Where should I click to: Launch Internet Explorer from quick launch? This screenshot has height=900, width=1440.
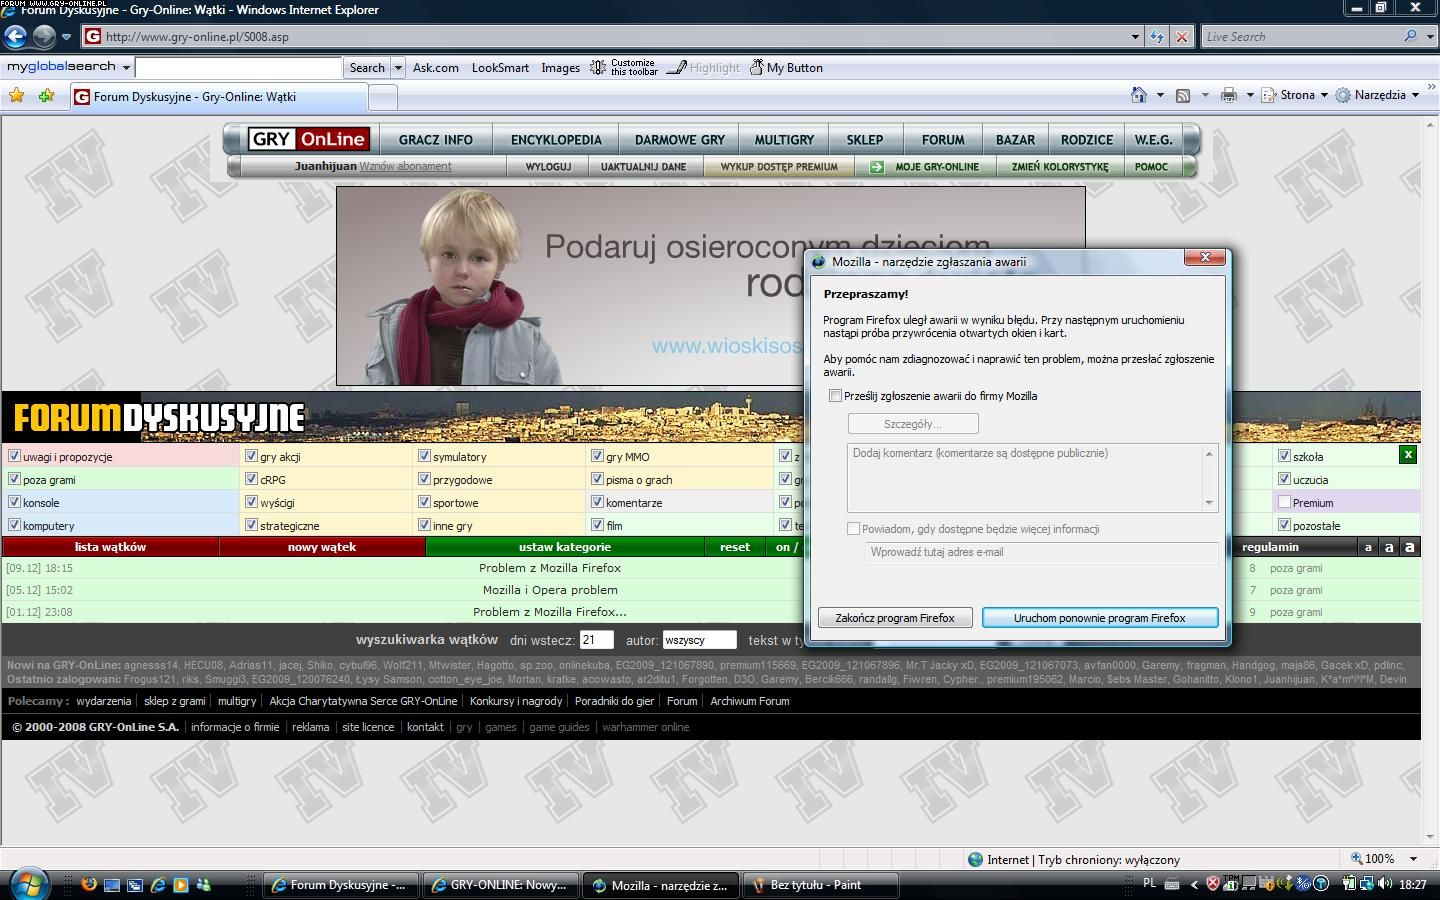pyautogui.click(x=158, y=884)
